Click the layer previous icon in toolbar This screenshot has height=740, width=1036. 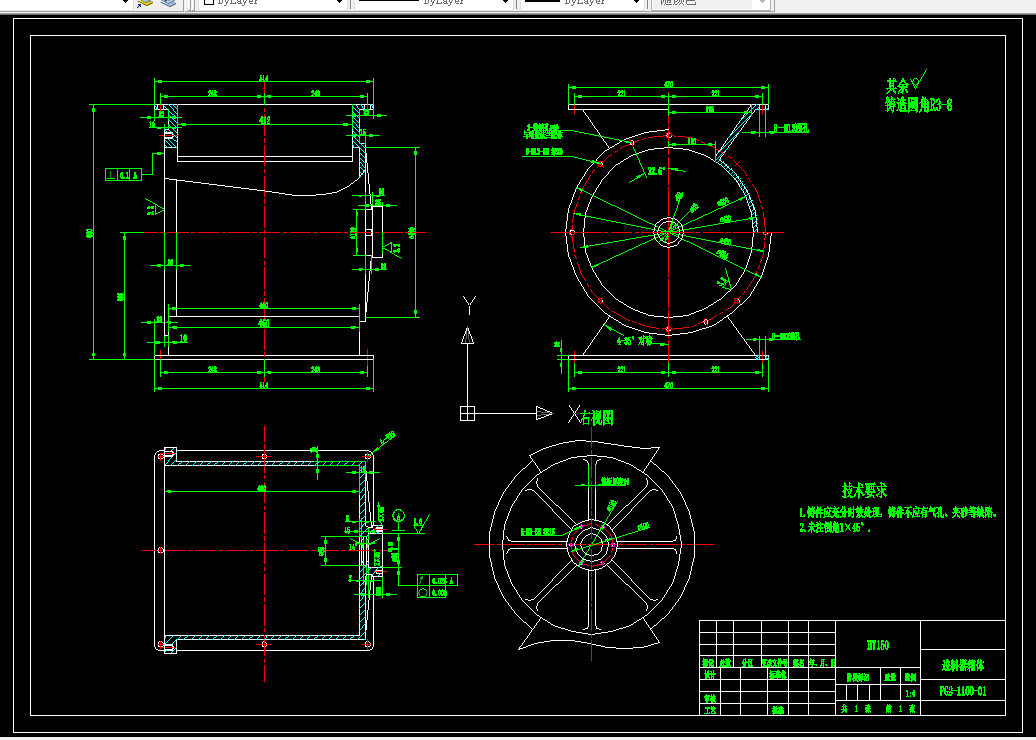(145, 3)
